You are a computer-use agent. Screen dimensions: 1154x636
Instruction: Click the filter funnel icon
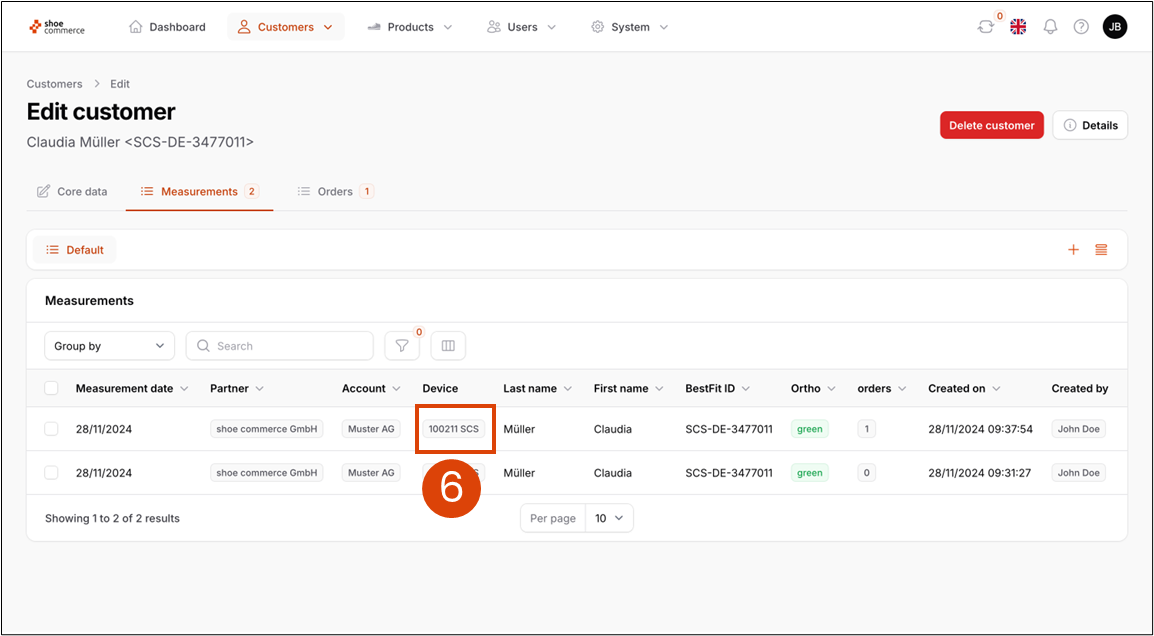tap(402, 346)
